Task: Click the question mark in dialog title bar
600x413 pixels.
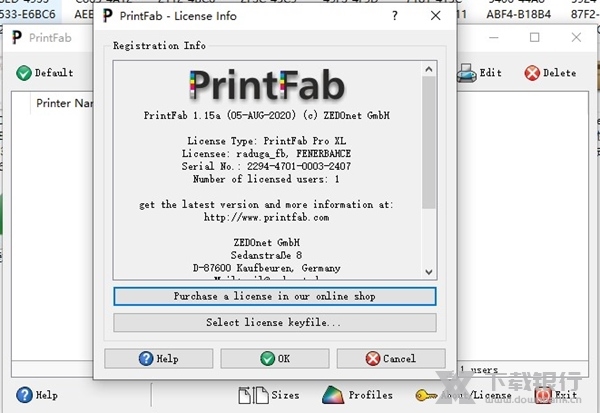Action: (x=395, y=15)
